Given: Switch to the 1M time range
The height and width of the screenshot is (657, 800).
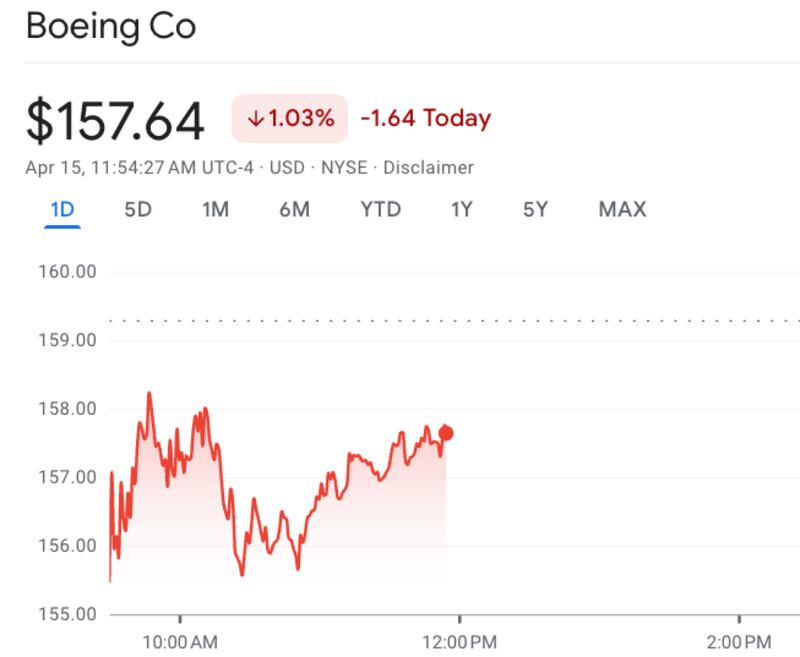Looking at the screenshot, I should 215,210.
